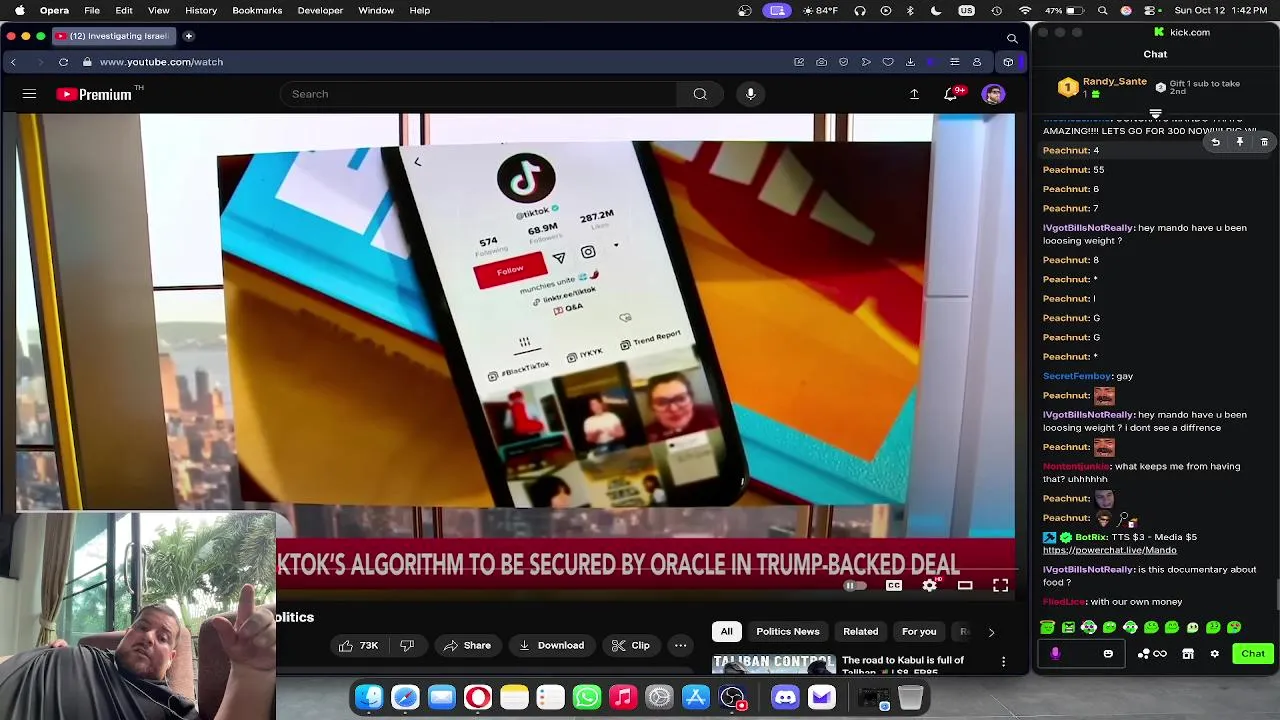Toggle video autoplay switch
The width and height of the screenshot is (1280, 720).
click(x=853, y=586)
